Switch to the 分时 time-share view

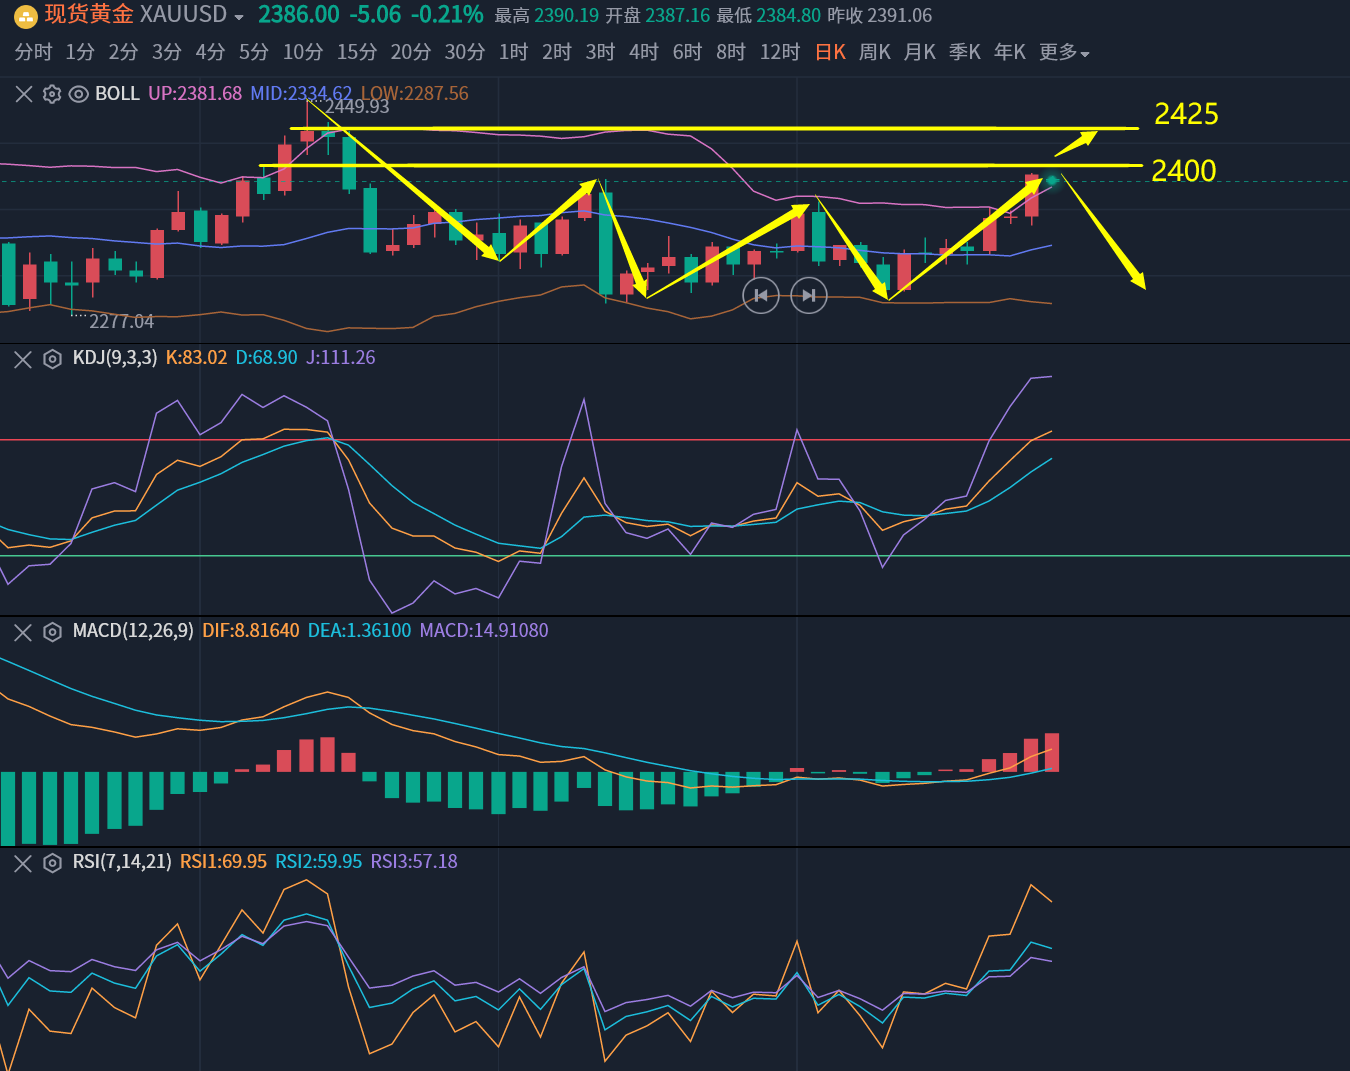[33, 52]
